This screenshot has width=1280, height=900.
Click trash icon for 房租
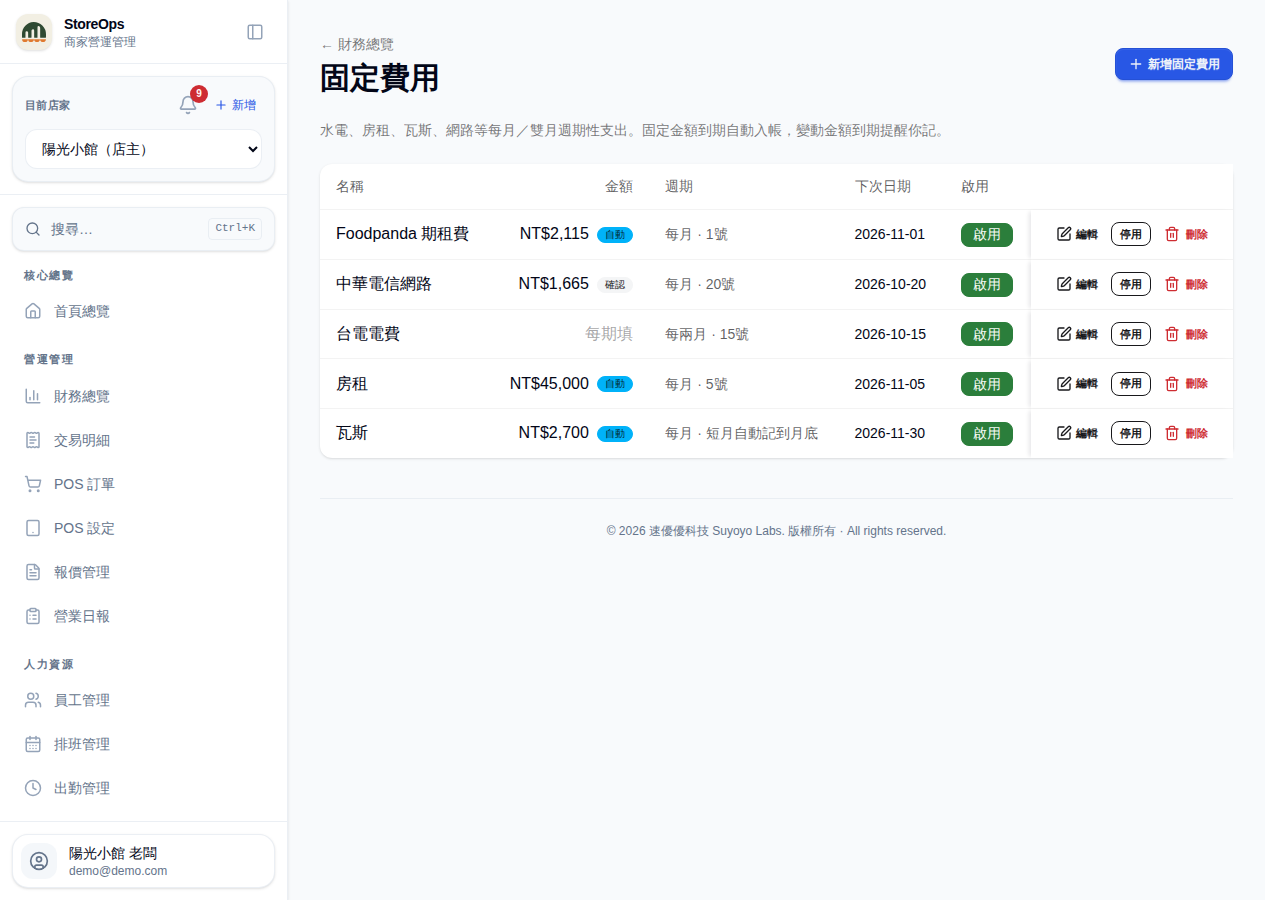pyautogui.click(x=1172, y=383)
